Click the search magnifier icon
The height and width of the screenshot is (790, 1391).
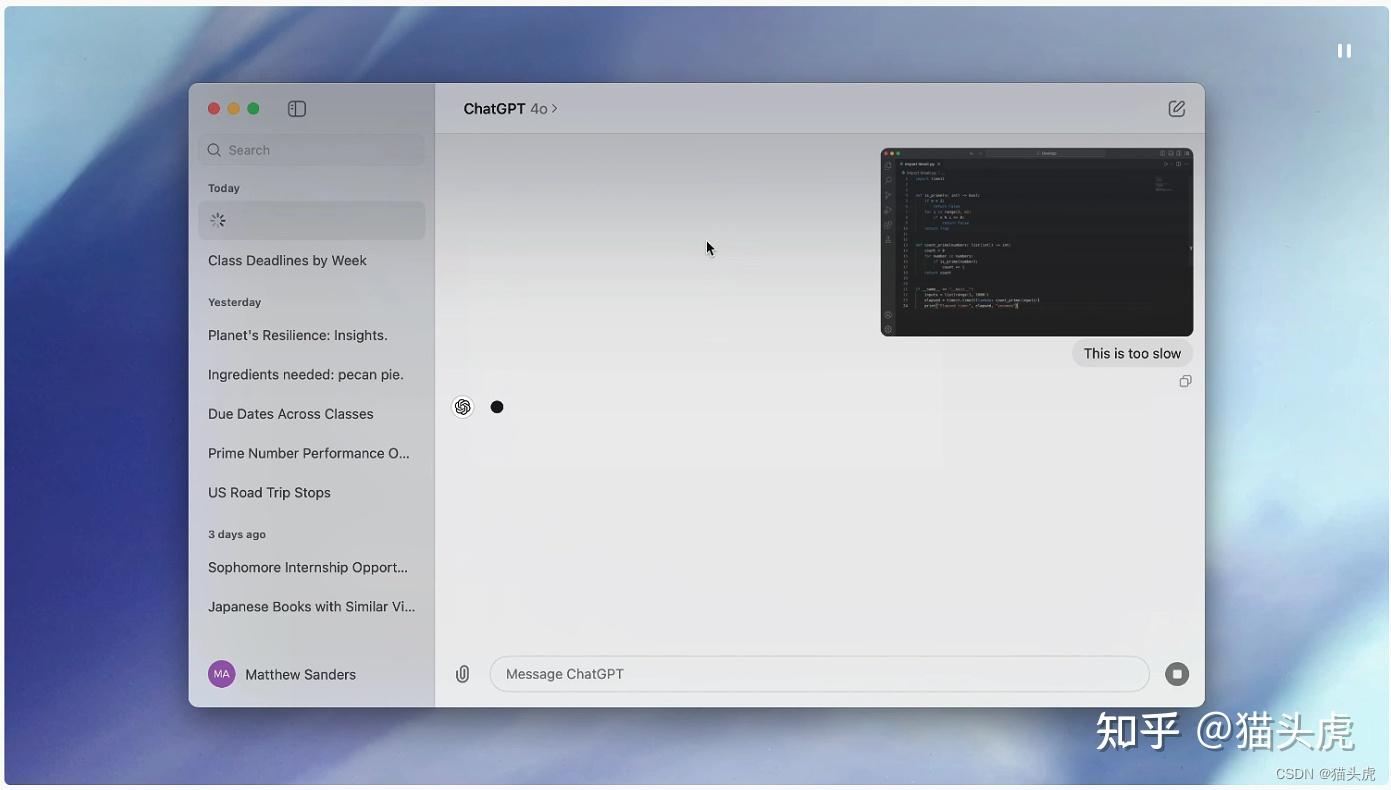214,150
